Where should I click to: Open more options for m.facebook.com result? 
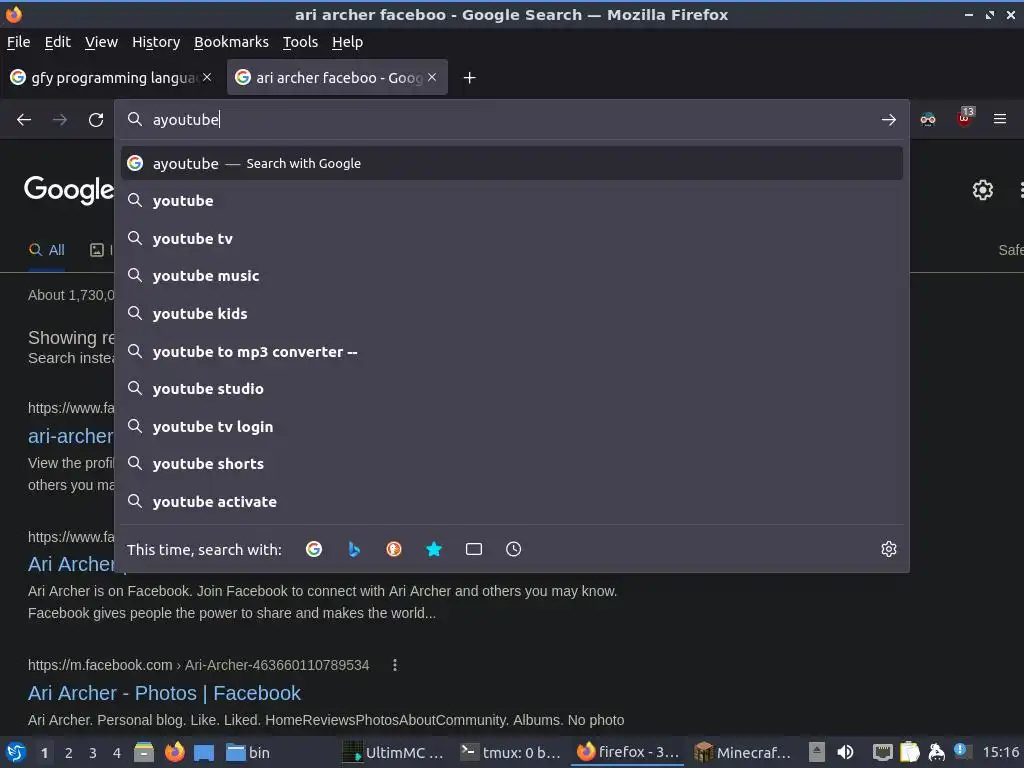pyautogui.click(x=394, y=665)
